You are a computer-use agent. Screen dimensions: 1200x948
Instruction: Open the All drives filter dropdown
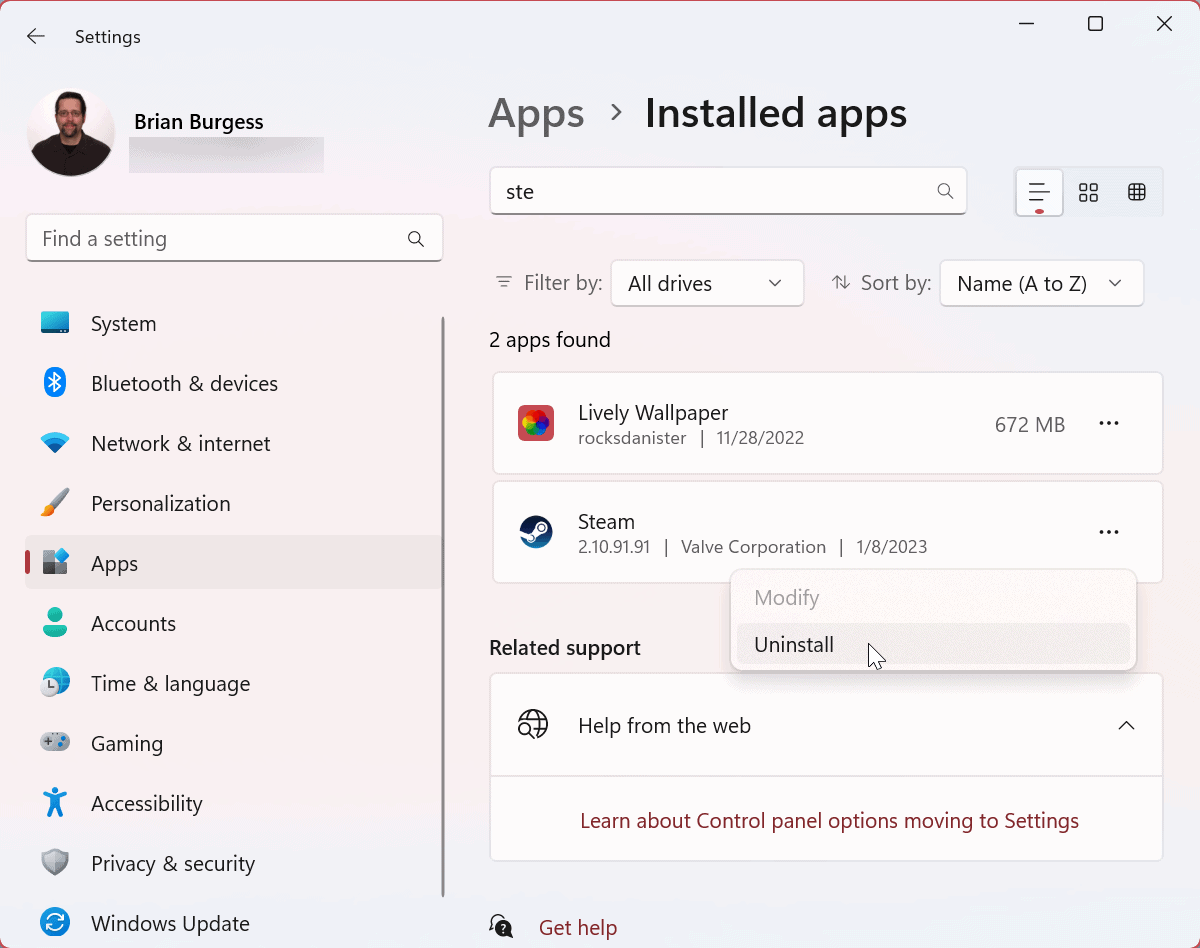[x=707, y=283]
